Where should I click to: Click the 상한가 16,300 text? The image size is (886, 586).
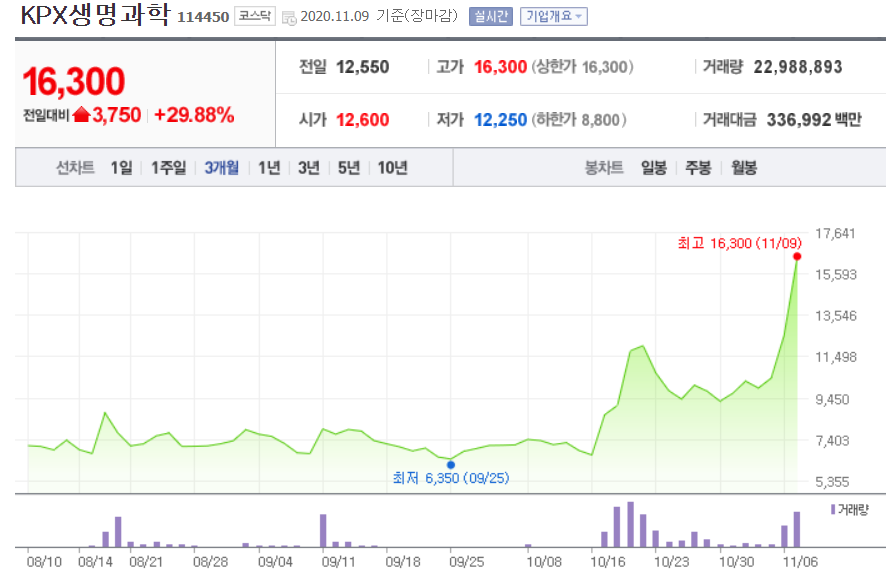point(582,67)
